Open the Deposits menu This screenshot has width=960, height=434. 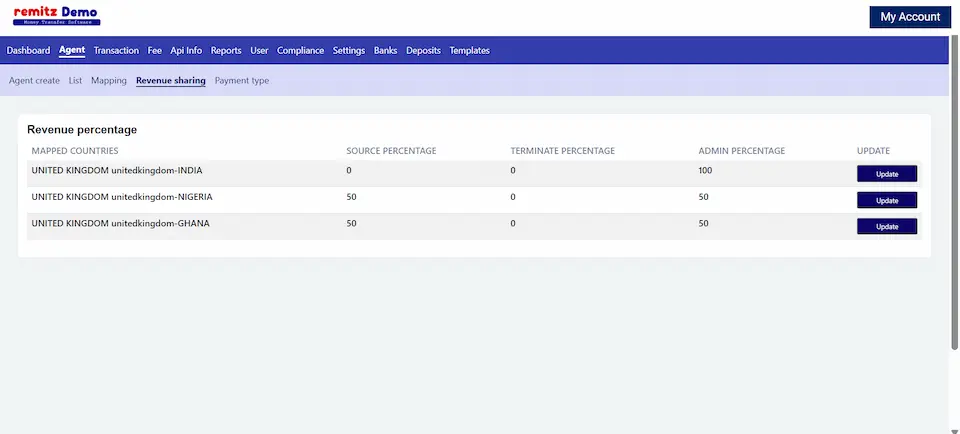423,51
